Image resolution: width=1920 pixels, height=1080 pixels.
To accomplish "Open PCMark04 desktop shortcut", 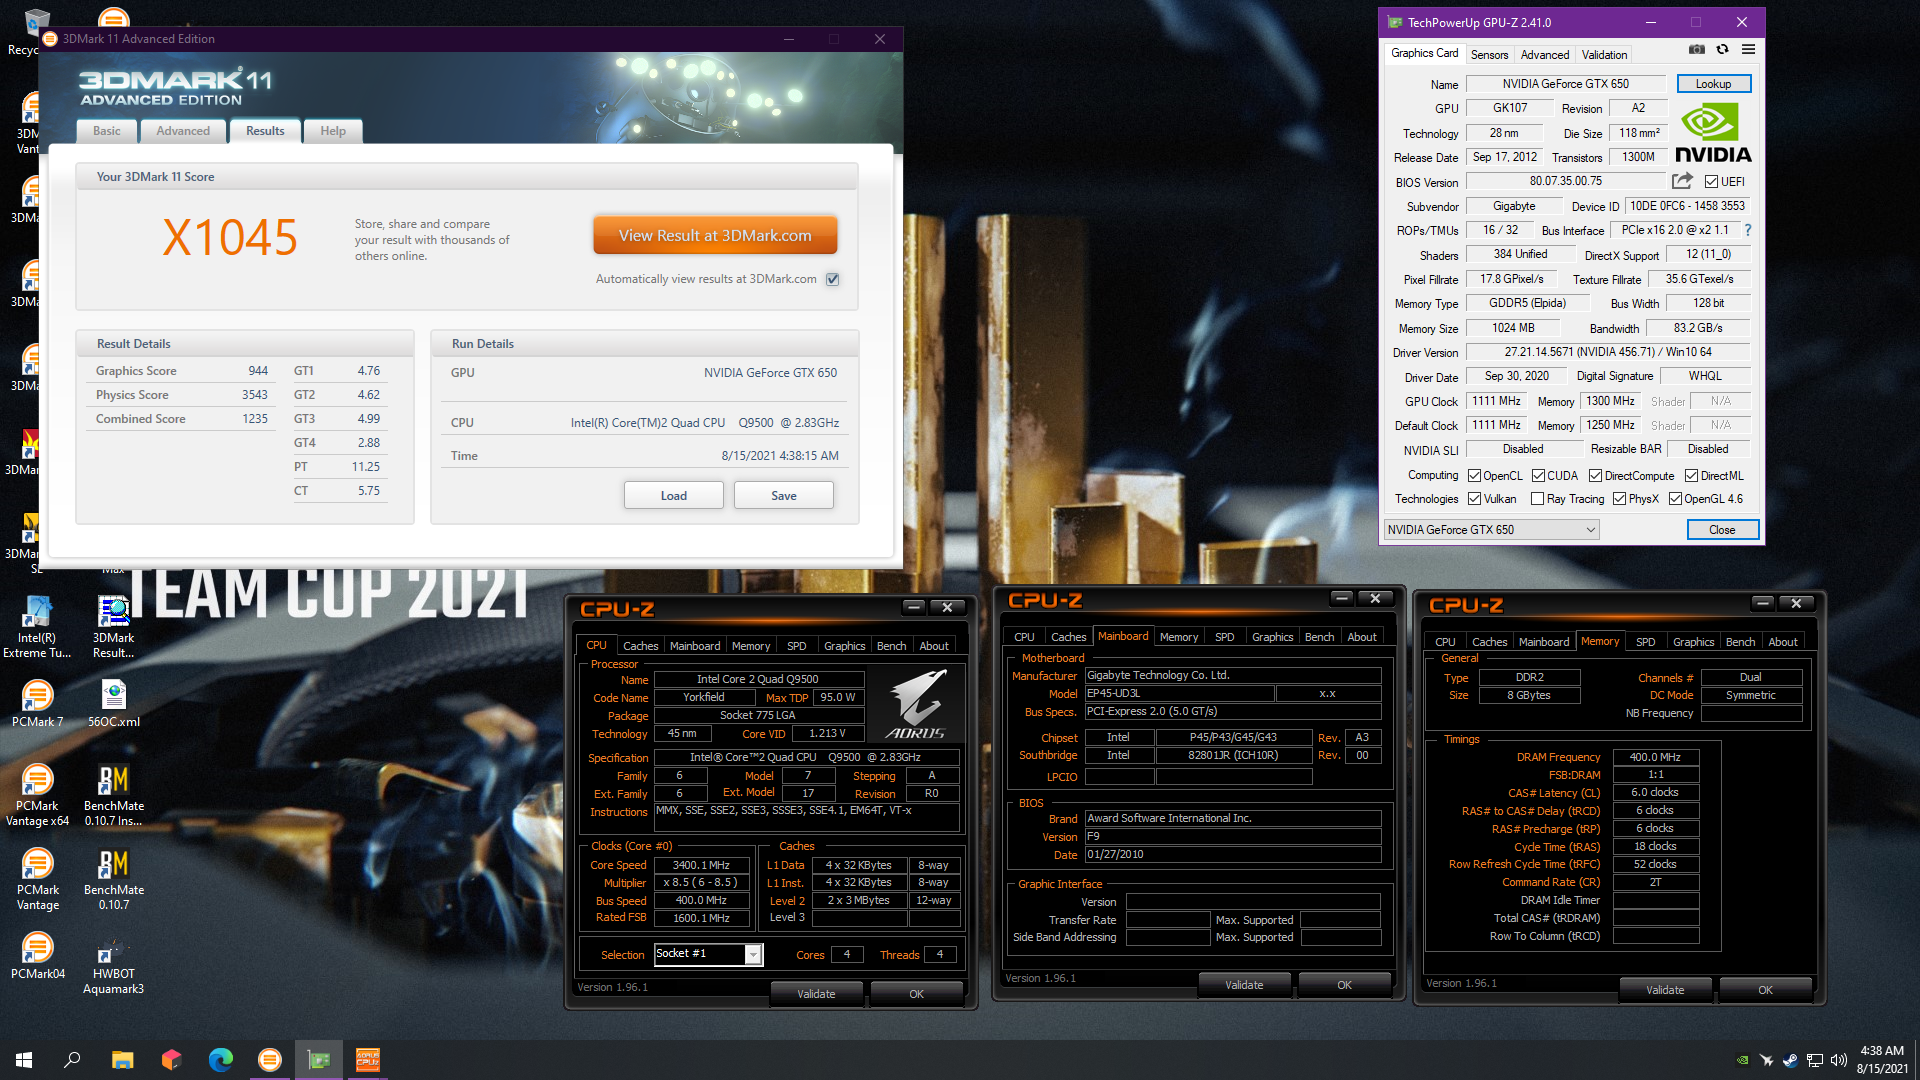I will (37, 956).
